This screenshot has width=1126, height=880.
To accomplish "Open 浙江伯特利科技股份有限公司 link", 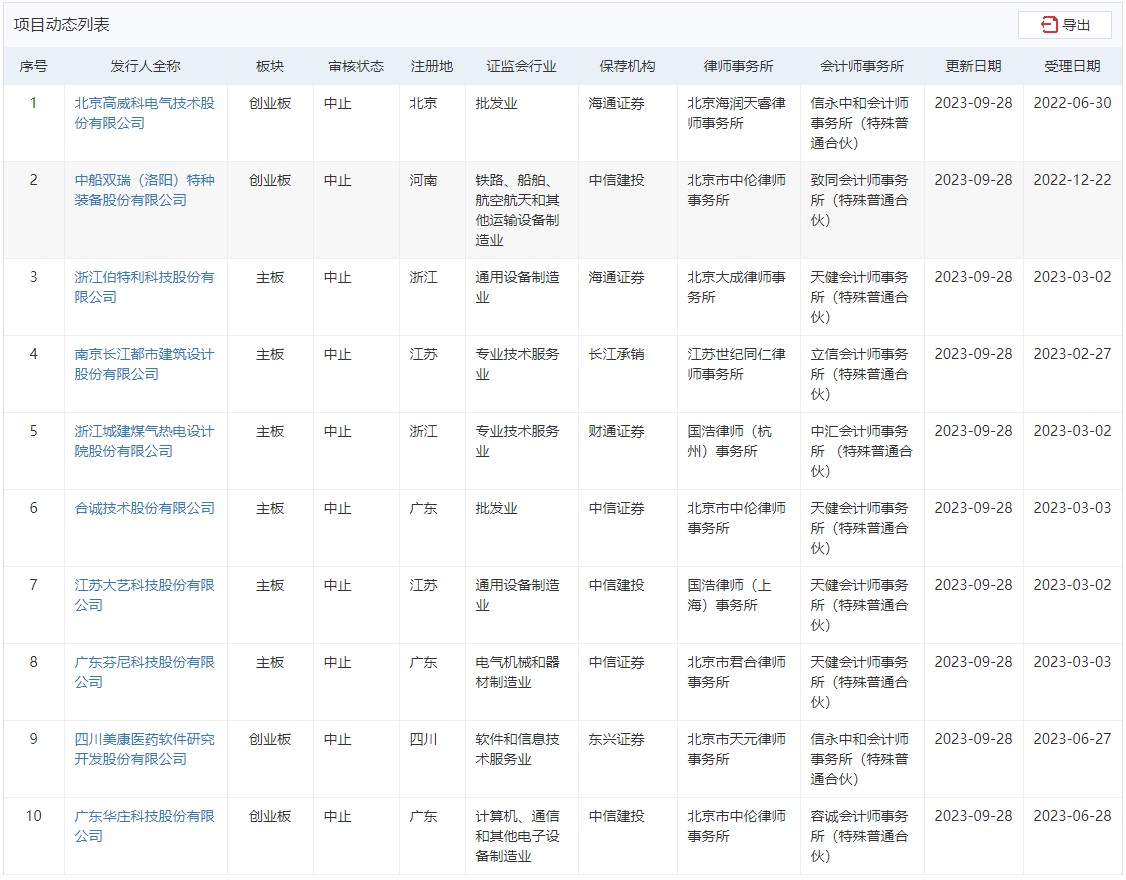I will tap(144, 287).
